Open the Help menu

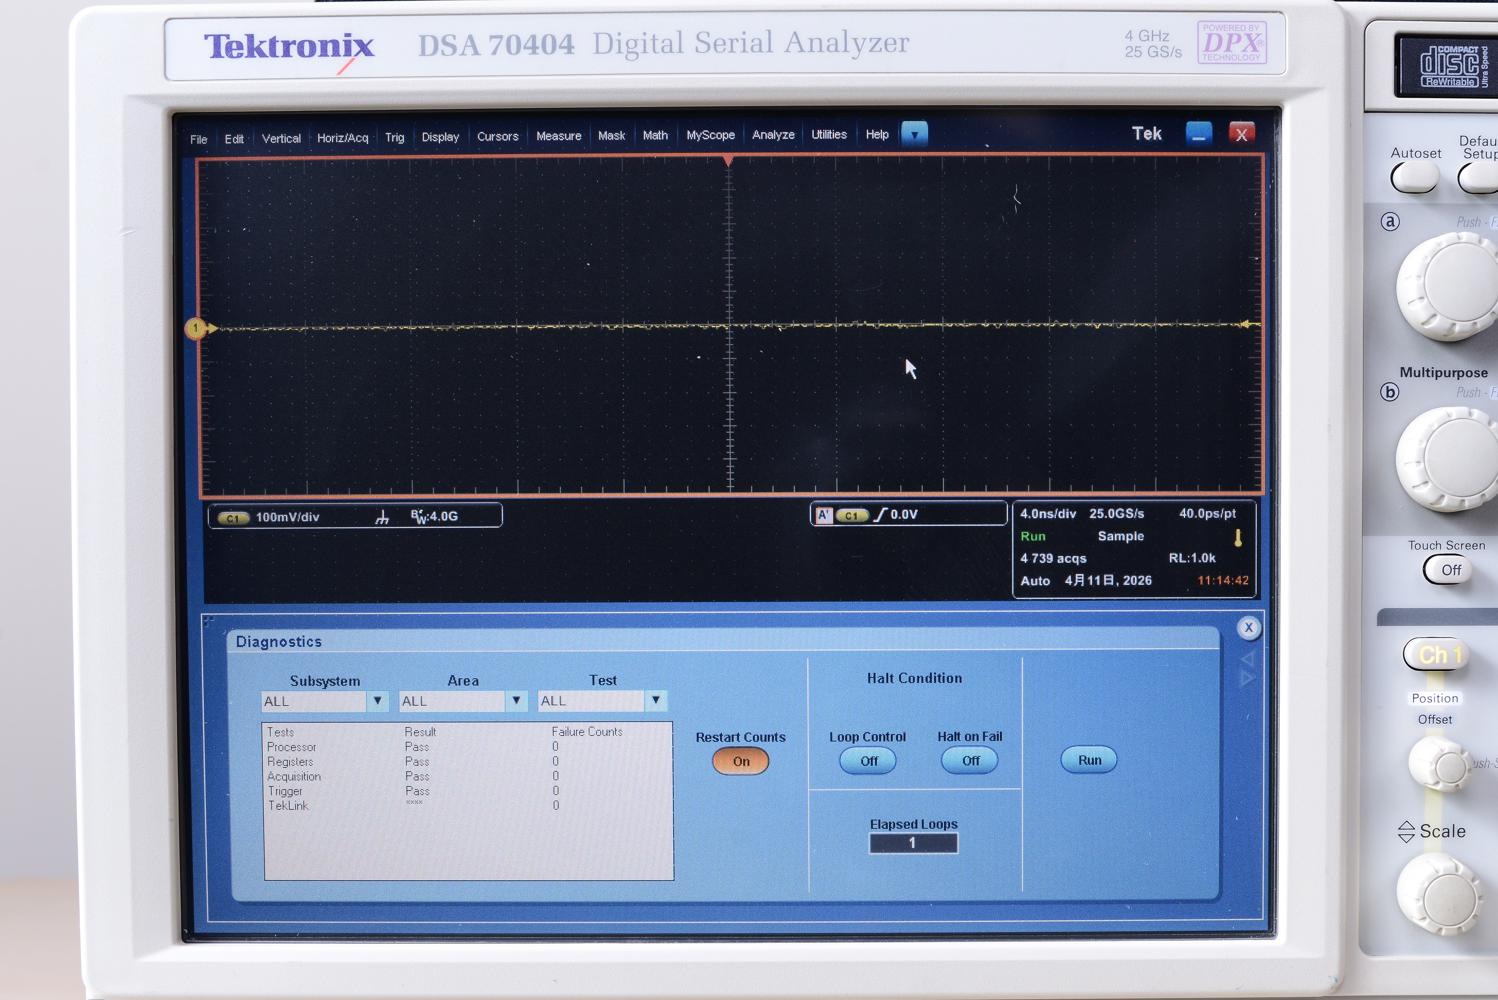877,134
